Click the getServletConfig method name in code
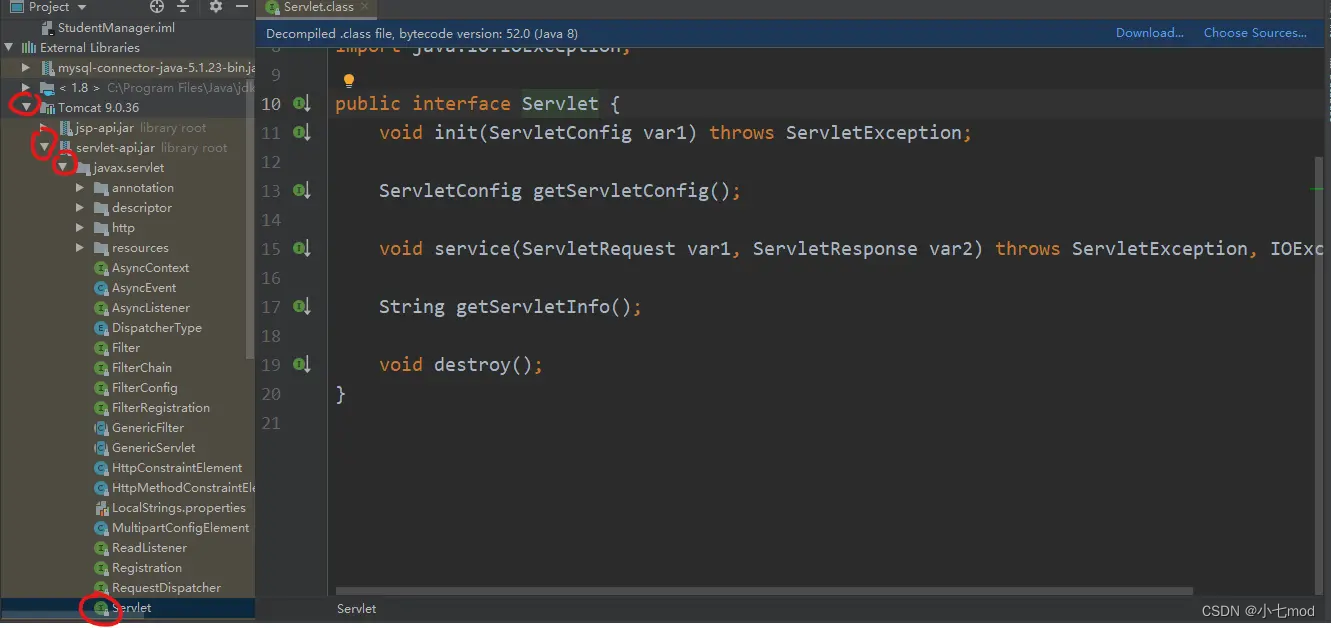Image resolution: width=1331 pixels, height=628 pixels. tap(620, 191)
